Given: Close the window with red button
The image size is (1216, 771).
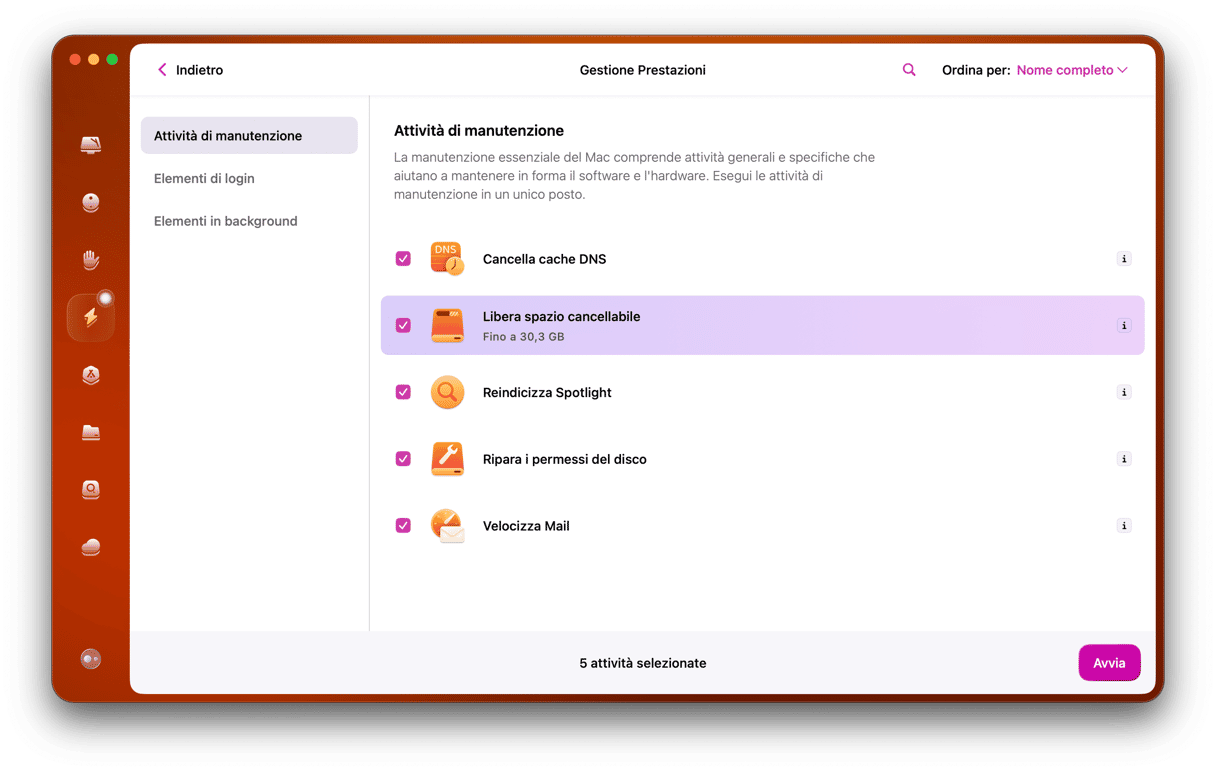Looking at the screenshot, I should (75, 60).
